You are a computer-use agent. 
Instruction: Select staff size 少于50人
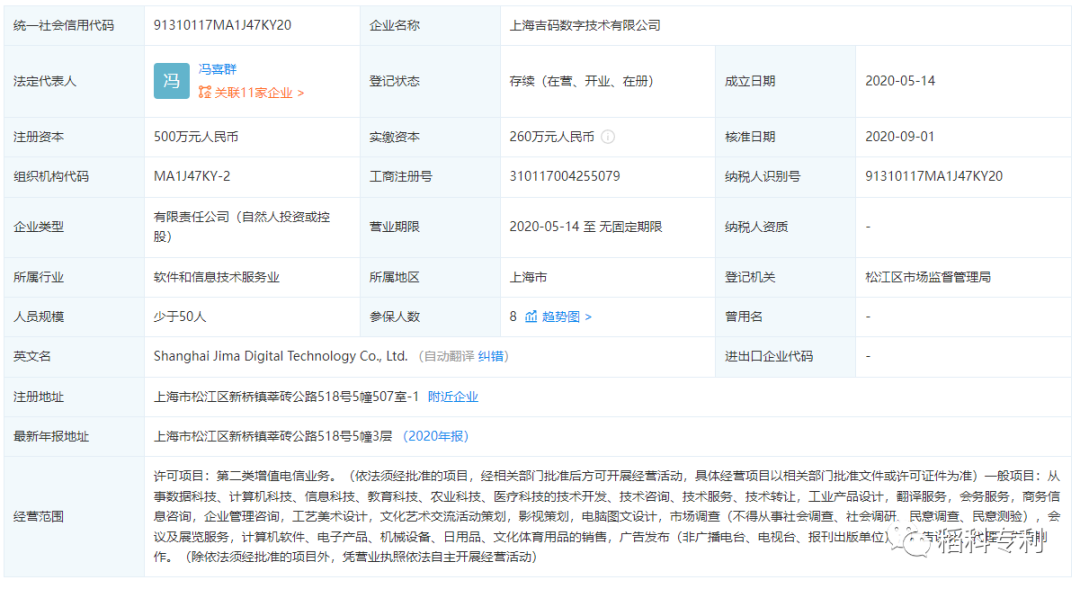click(180, 317)
